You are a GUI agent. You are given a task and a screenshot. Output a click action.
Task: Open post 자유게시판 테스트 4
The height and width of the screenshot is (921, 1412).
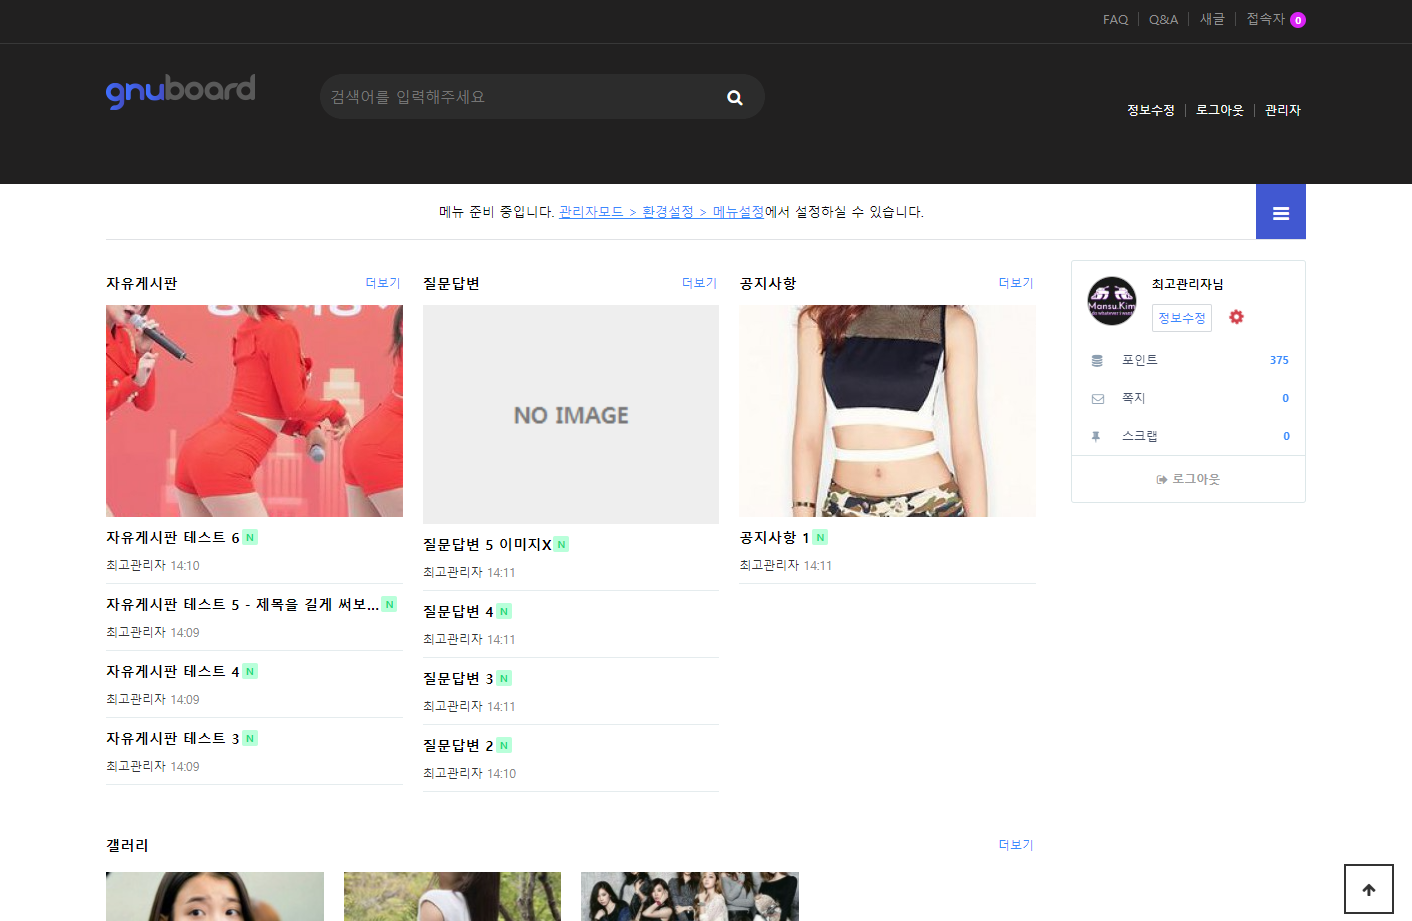coord(173,672)
